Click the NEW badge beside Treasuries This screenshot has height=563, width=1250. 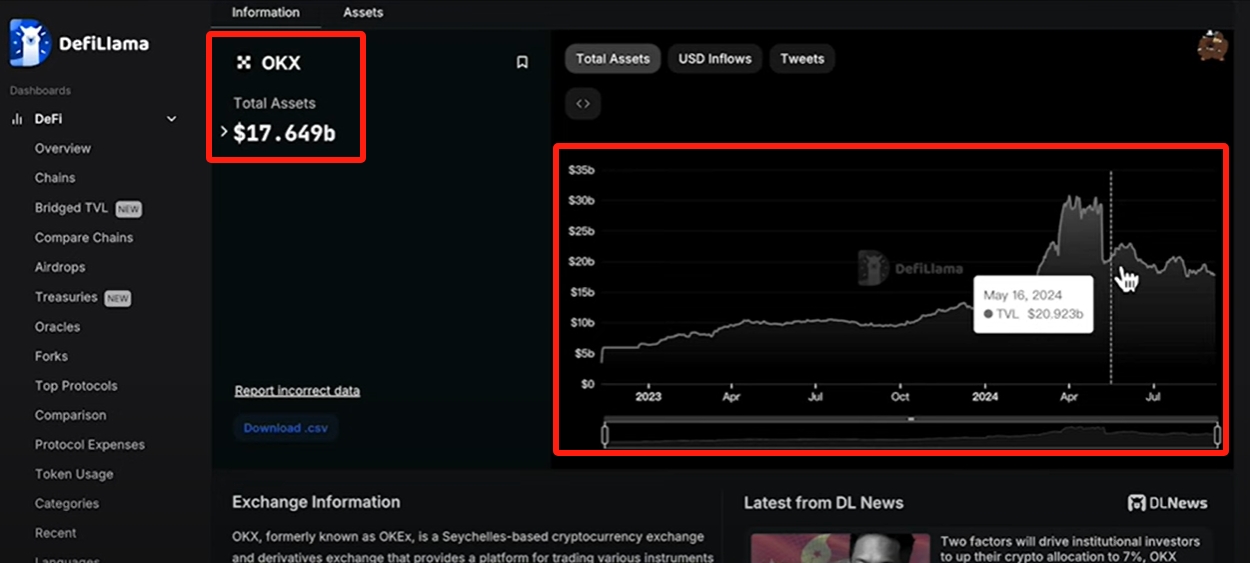[x=118, y=298]
